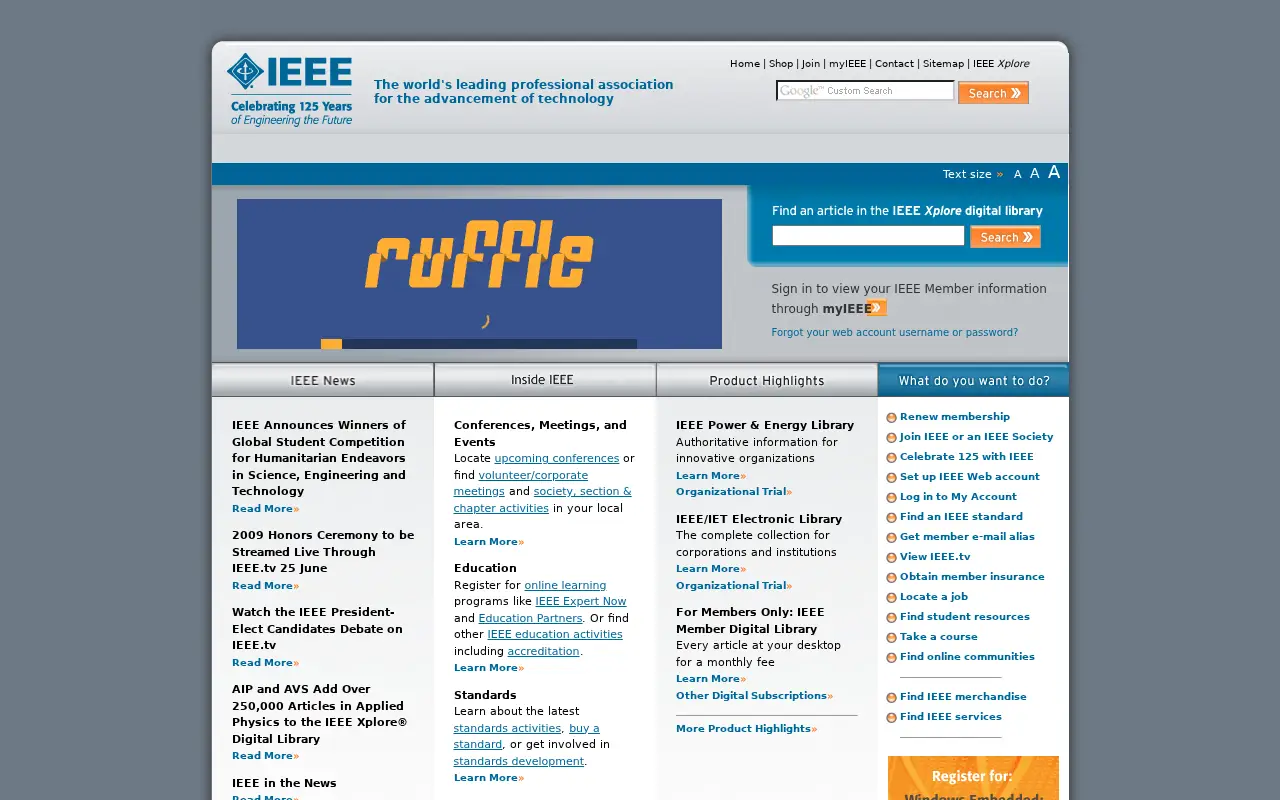Click bullet icon beside Find online communities
Screen dimensions: 1280x800
pos(891,658)
